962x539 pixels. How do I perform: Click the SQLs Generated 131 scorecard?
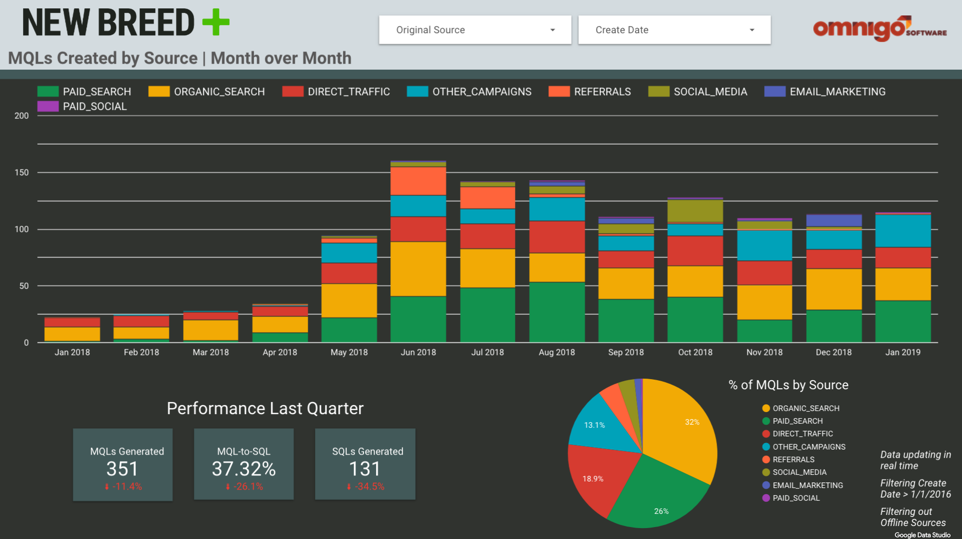coord(365,465)
